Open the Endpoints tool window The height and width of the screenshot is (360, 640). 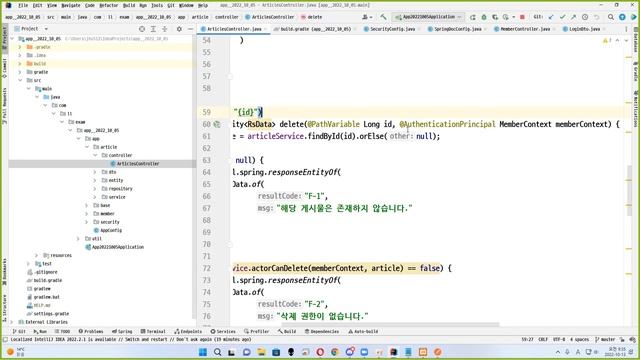(188, 331)
